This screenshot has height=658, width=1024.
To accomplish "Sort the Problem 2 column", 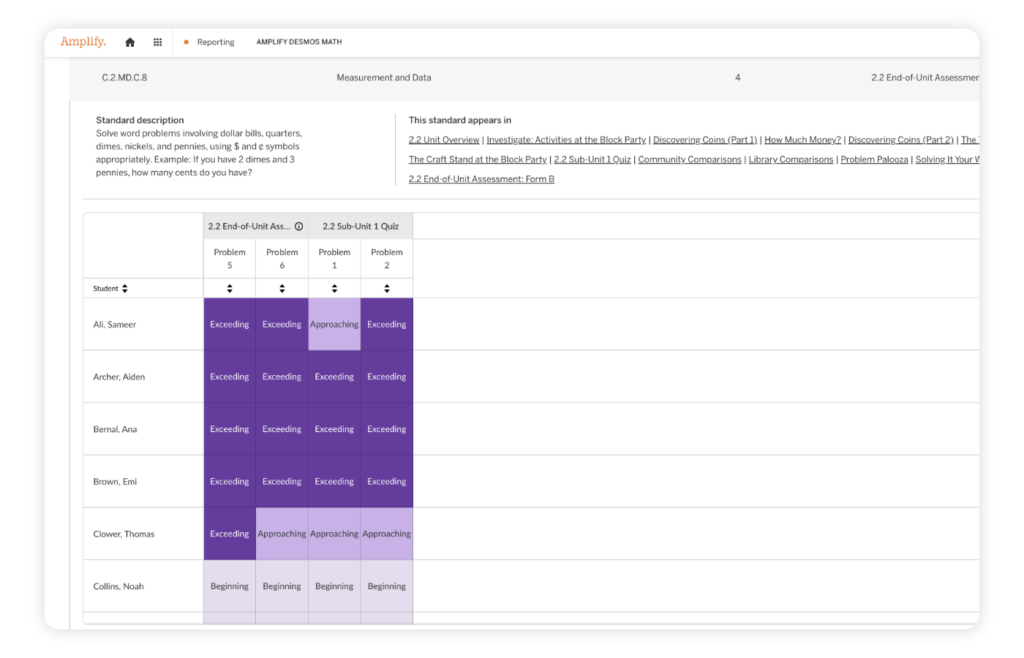I will click(387, 288).
